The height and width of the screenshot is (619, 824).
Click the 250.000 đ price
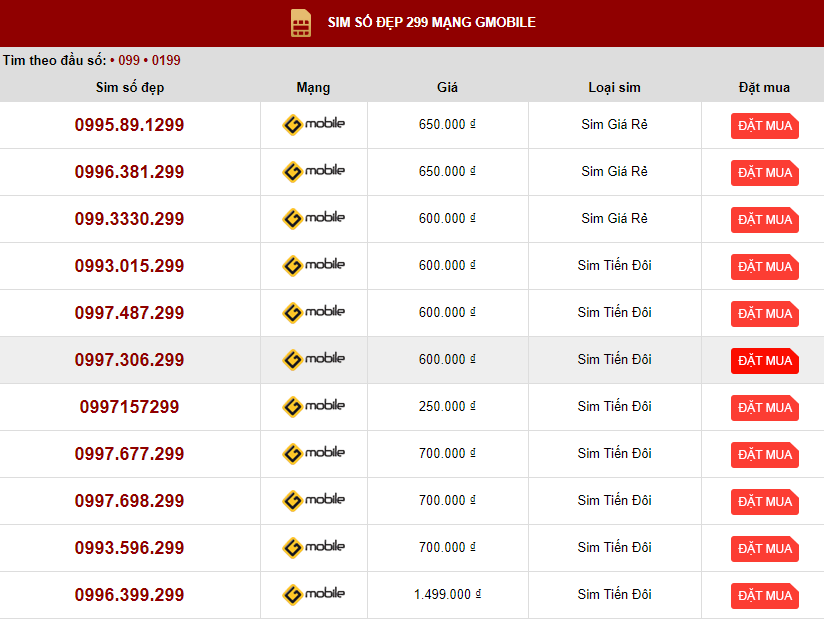tap(447, 406)
